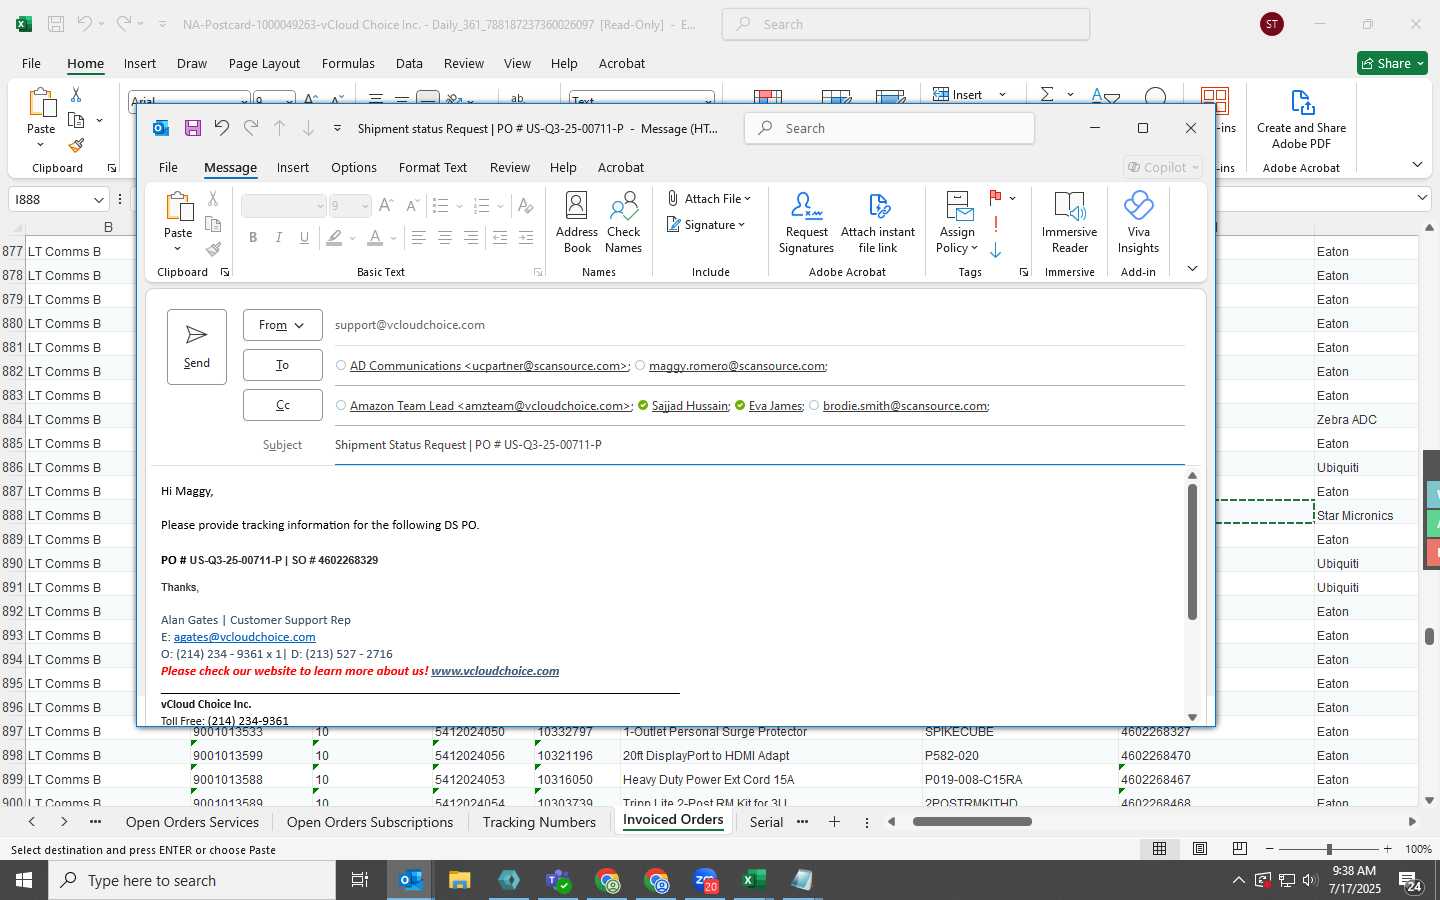Switch Excel to Page Break Preview icon

1240,848
